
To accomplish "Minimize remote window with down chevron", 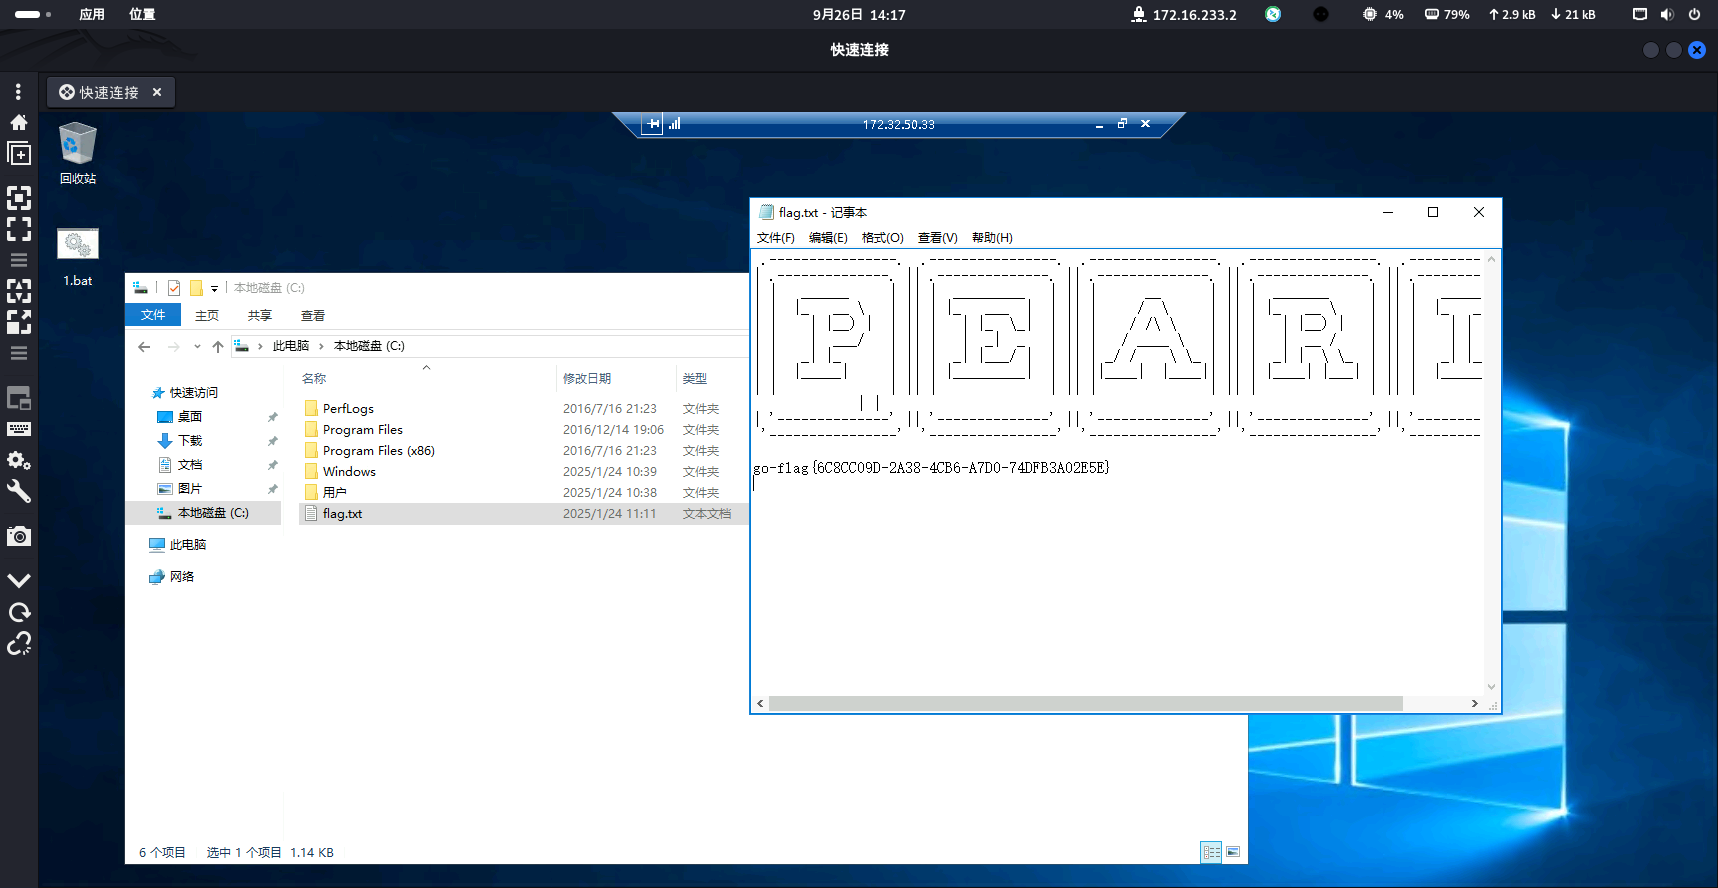I will click(19, 581).
